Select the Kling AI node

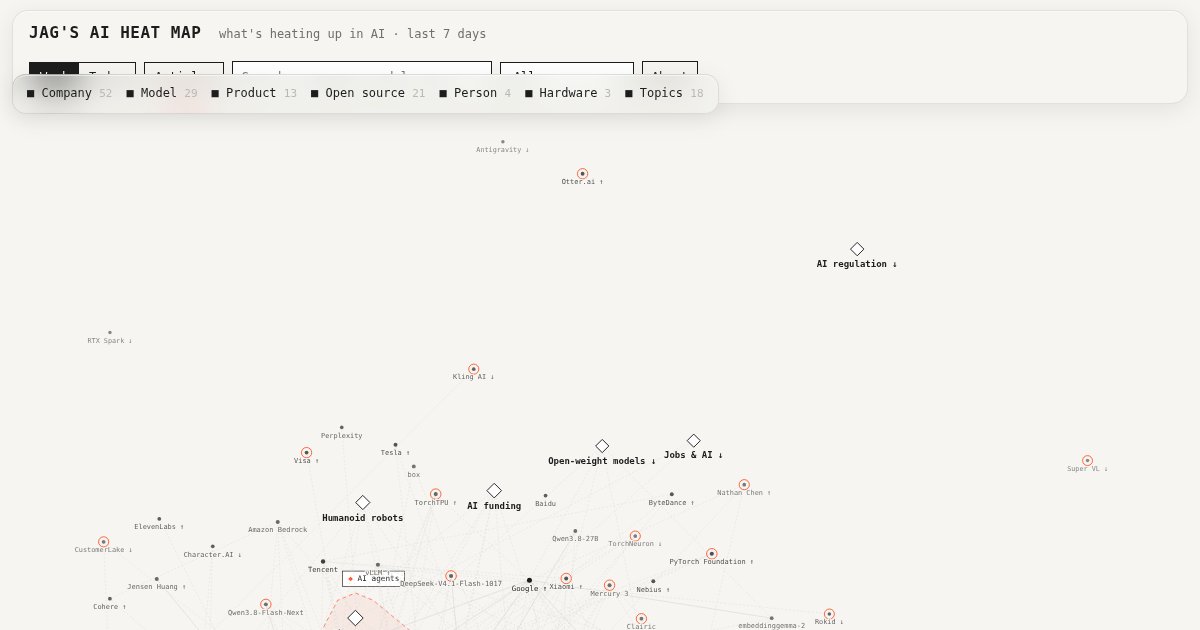click(474, 370)
